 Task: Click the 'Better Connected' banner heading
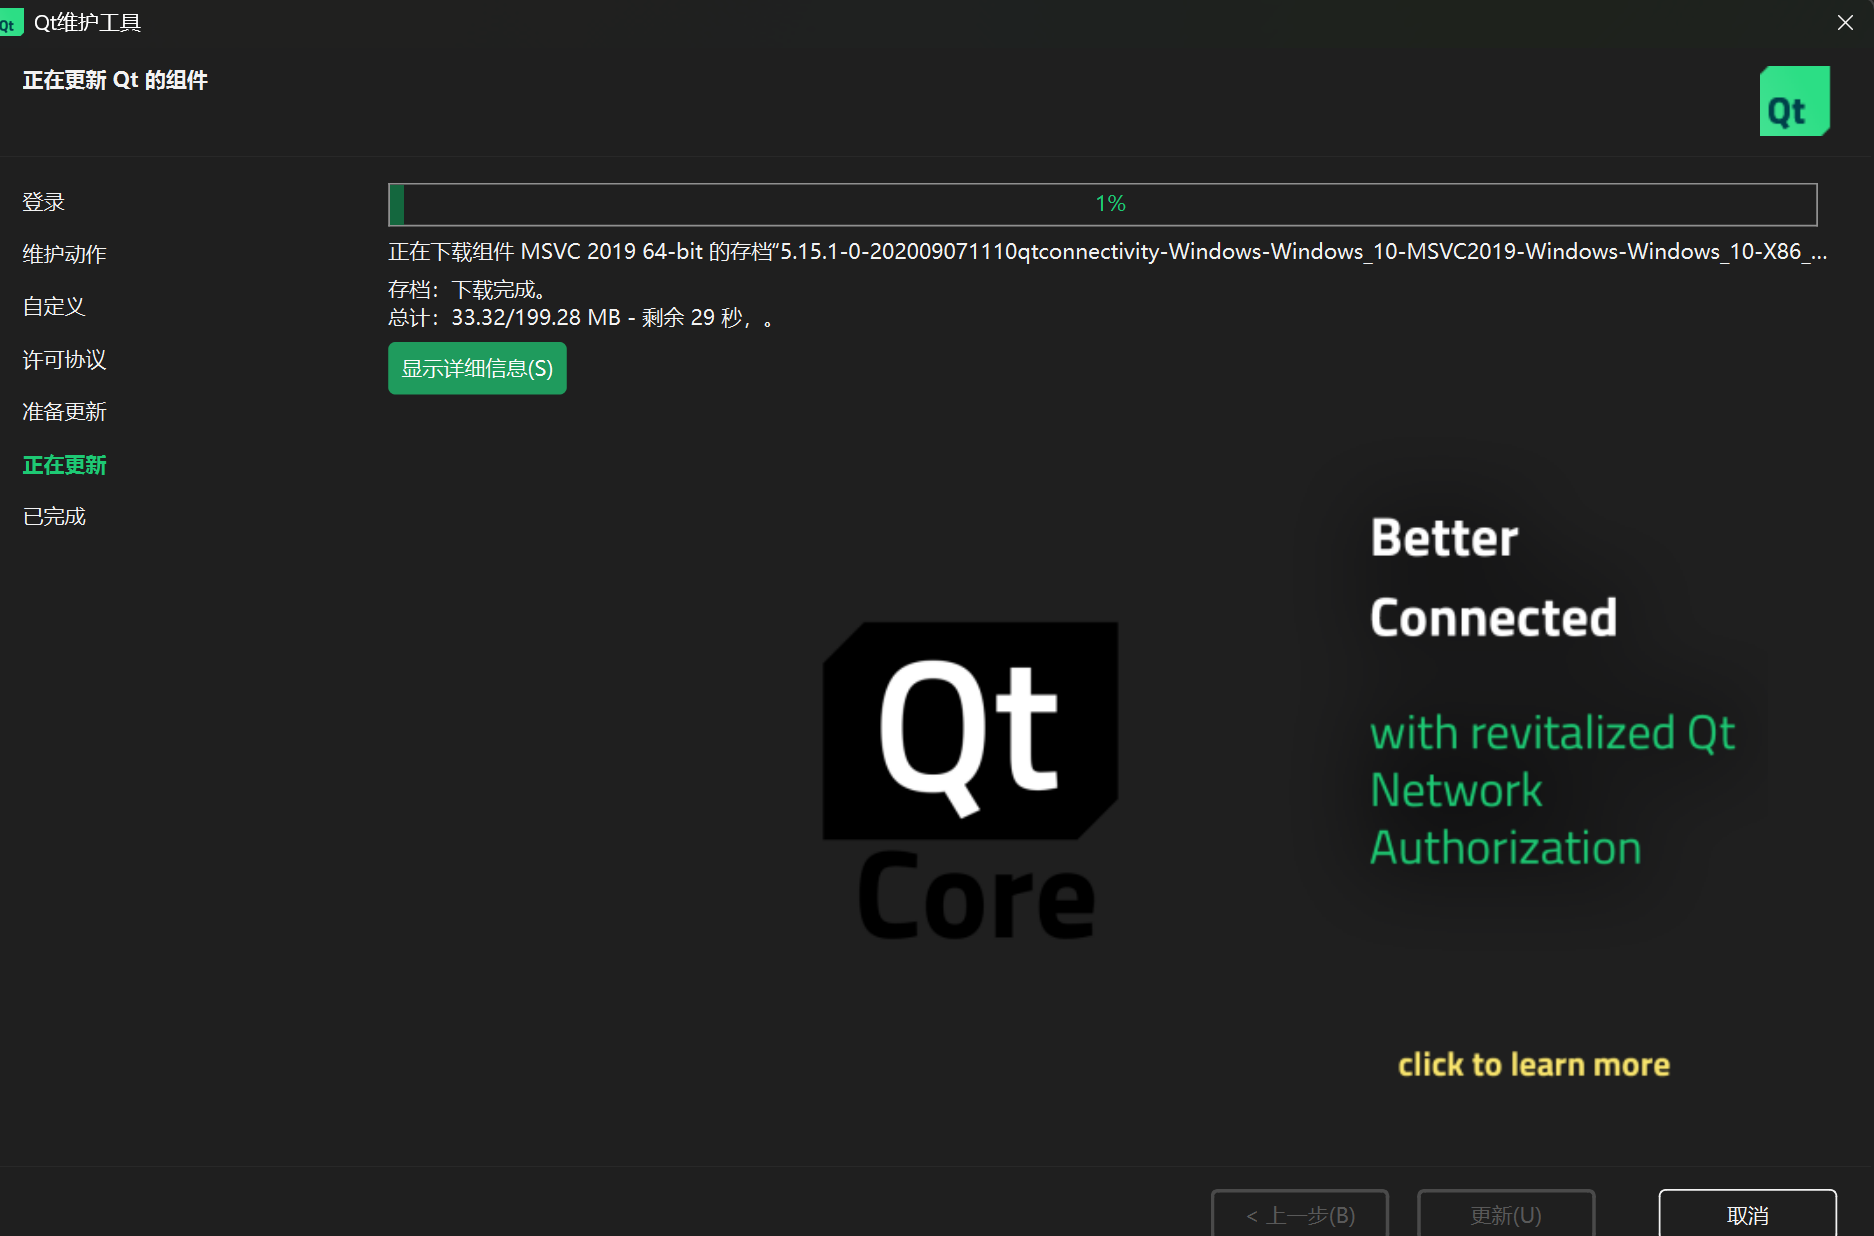[1493, 577]
